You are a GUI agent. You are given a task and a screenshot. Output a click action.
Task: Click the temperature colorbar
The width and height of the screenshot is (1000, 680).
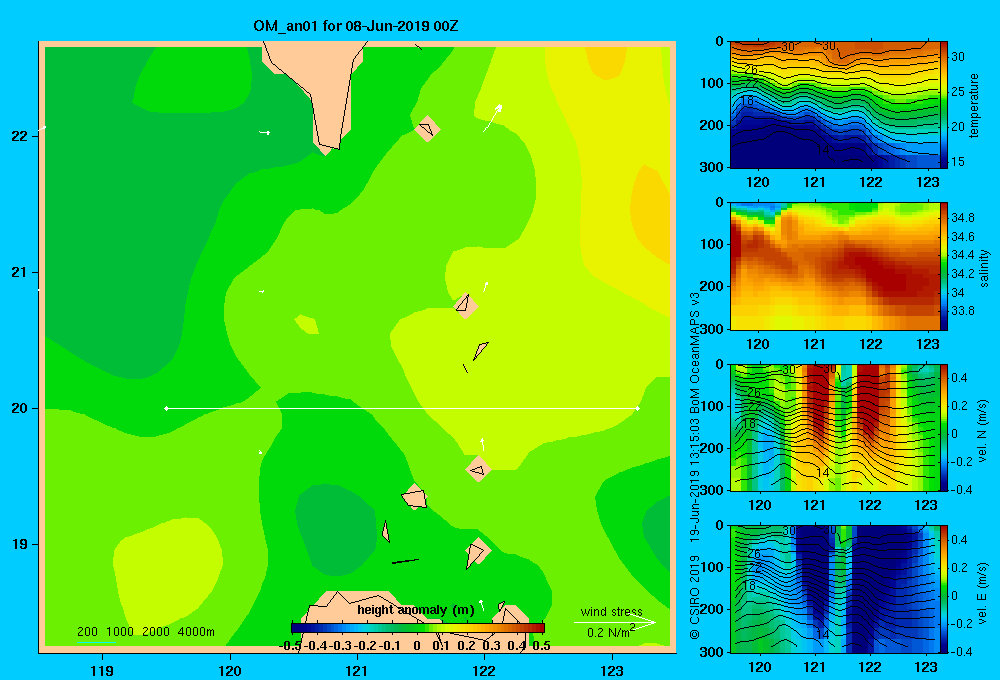point(944,105)
